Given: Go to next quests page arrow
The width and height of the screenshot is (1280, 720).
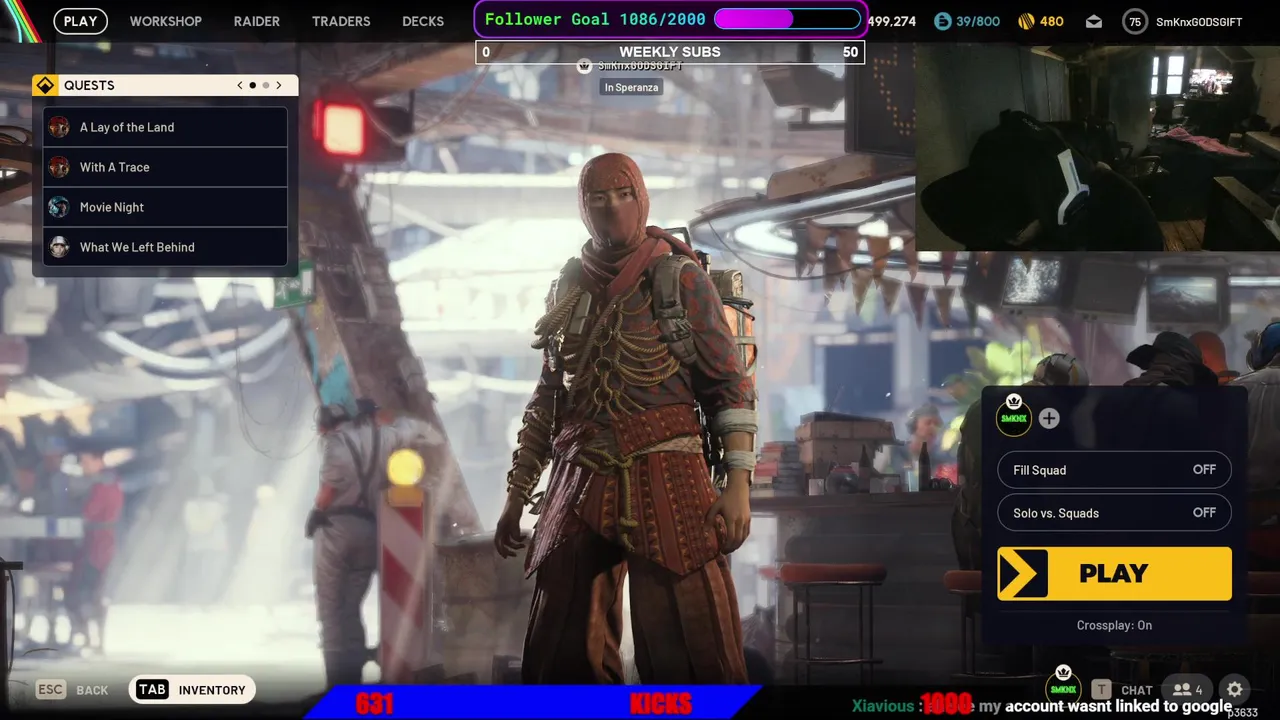Looking at the screenshot, I should point(279,85).
